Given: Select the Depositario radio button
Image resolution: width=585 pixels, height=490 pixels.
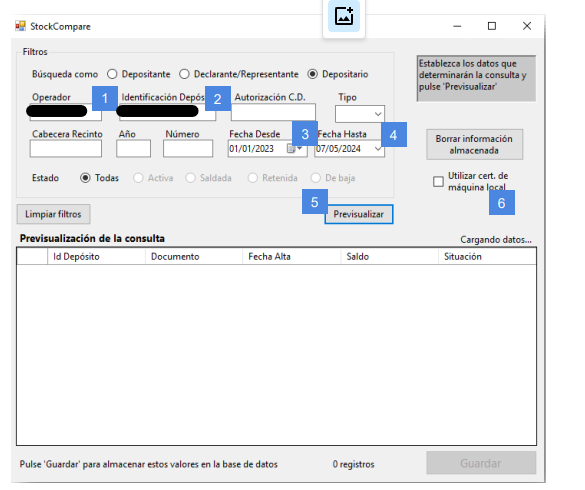Looking at the screenshot, I should 313,74.
